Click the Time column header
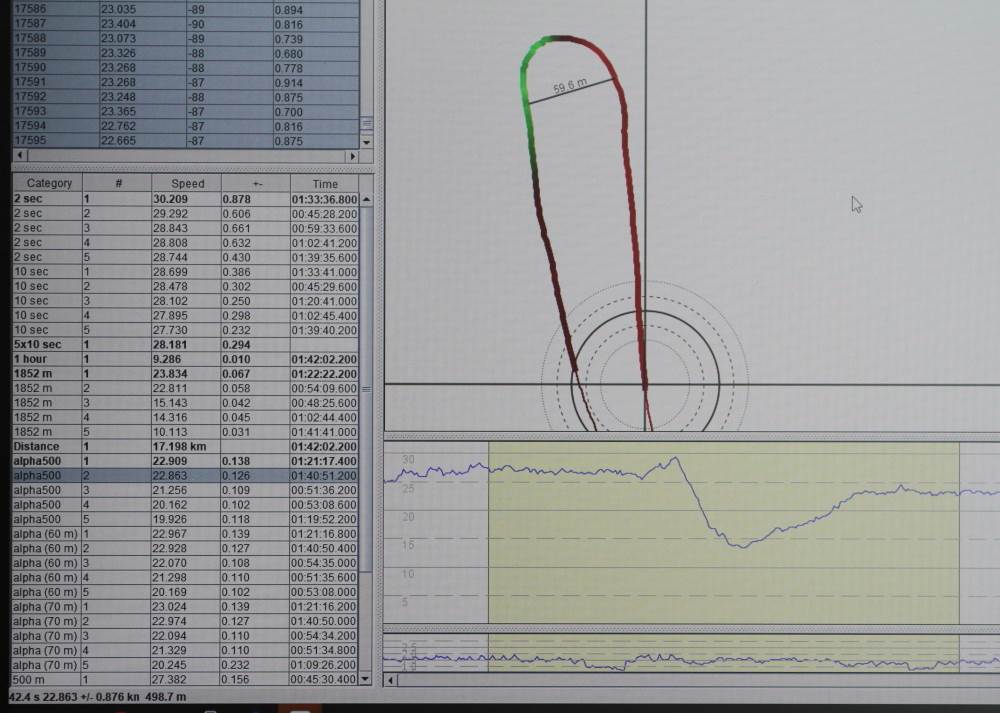The width and height of the screenshot is (1000, 713). point(325,184)
